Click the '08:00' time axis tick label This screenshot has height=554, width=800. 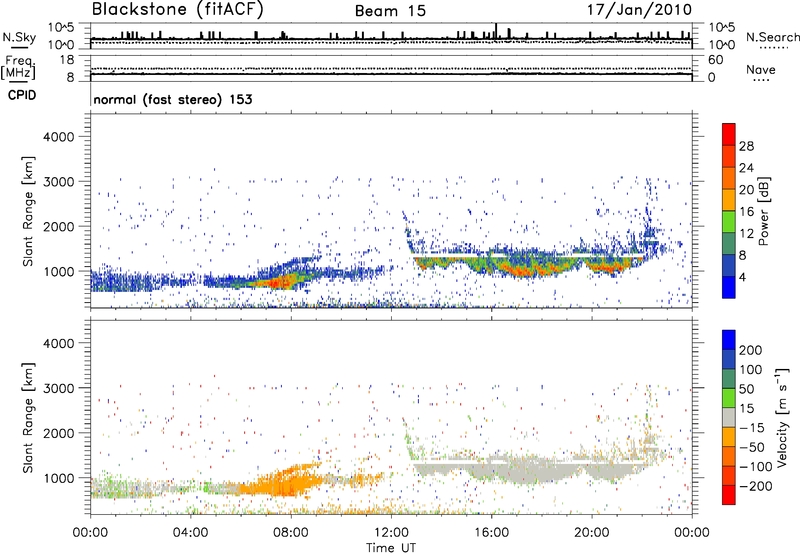click(x=291, y=533)
